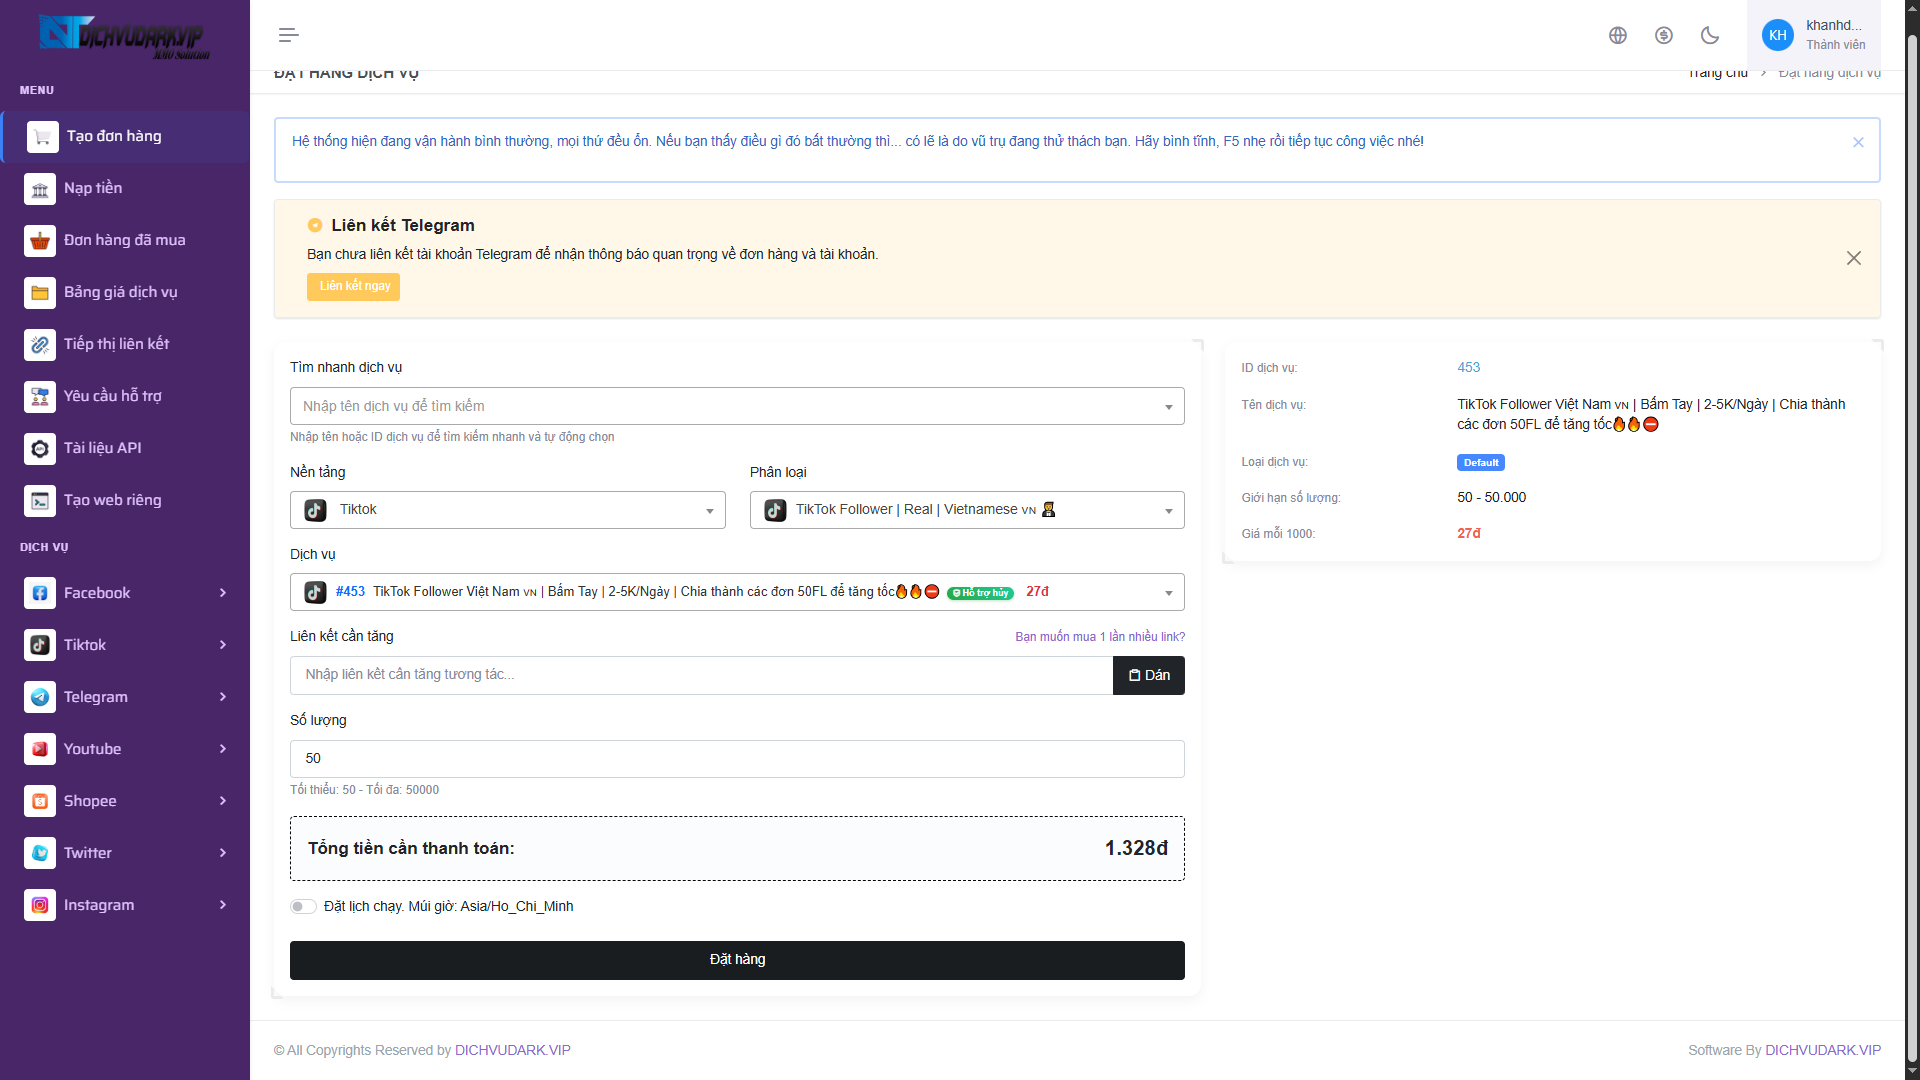Open Tài liệu API icon

click(40, 449)
